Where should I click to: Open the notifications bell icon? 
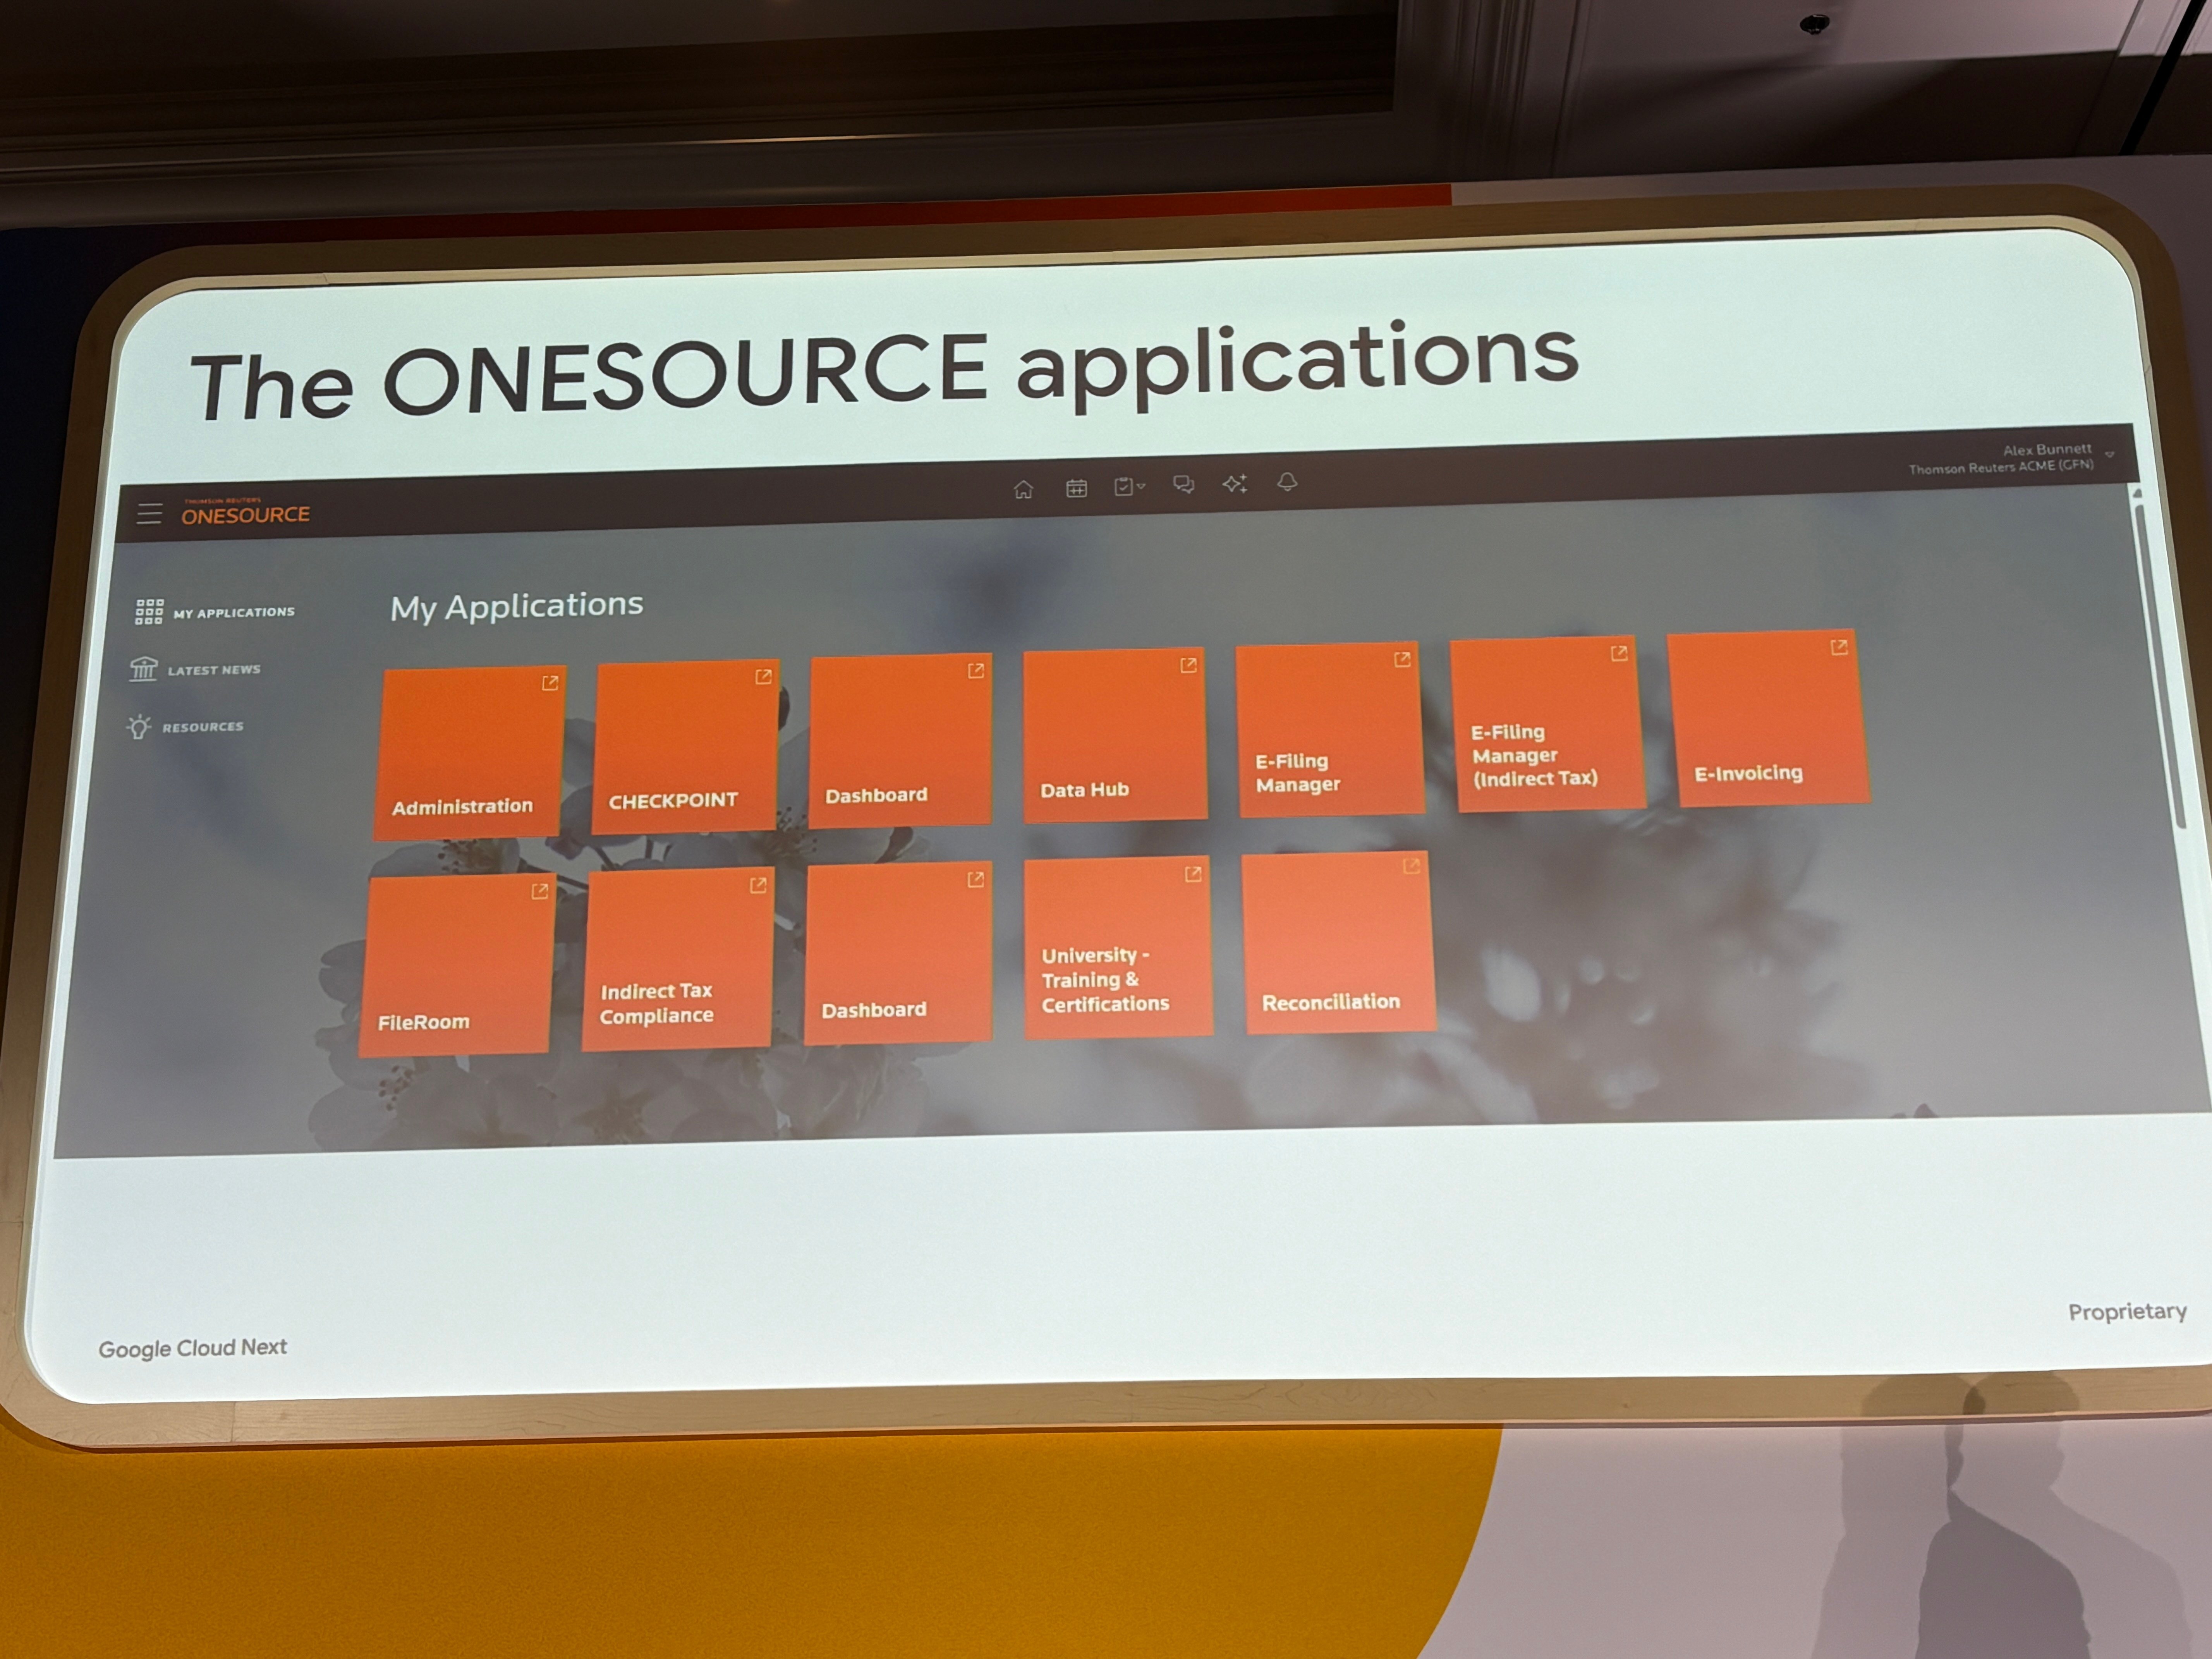pos(1287,482)
